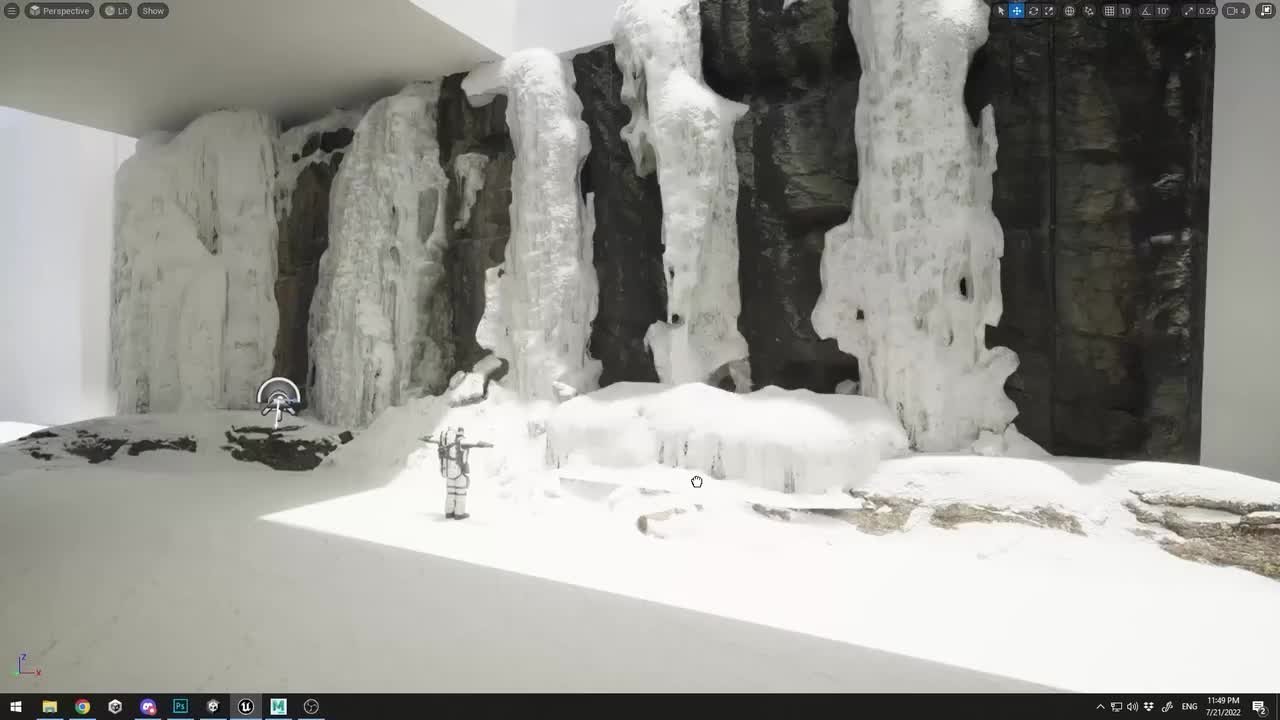The height and width of the screenshot is (720, 1280).
Task: Open the rotation snap 10° dropdown
Action: click(x=1162, y=11)
